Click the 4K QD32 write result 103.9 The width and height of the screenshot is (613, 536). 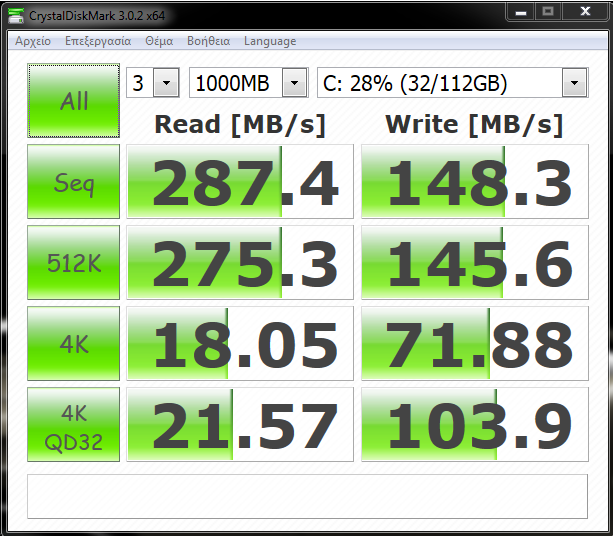[475, 425]
